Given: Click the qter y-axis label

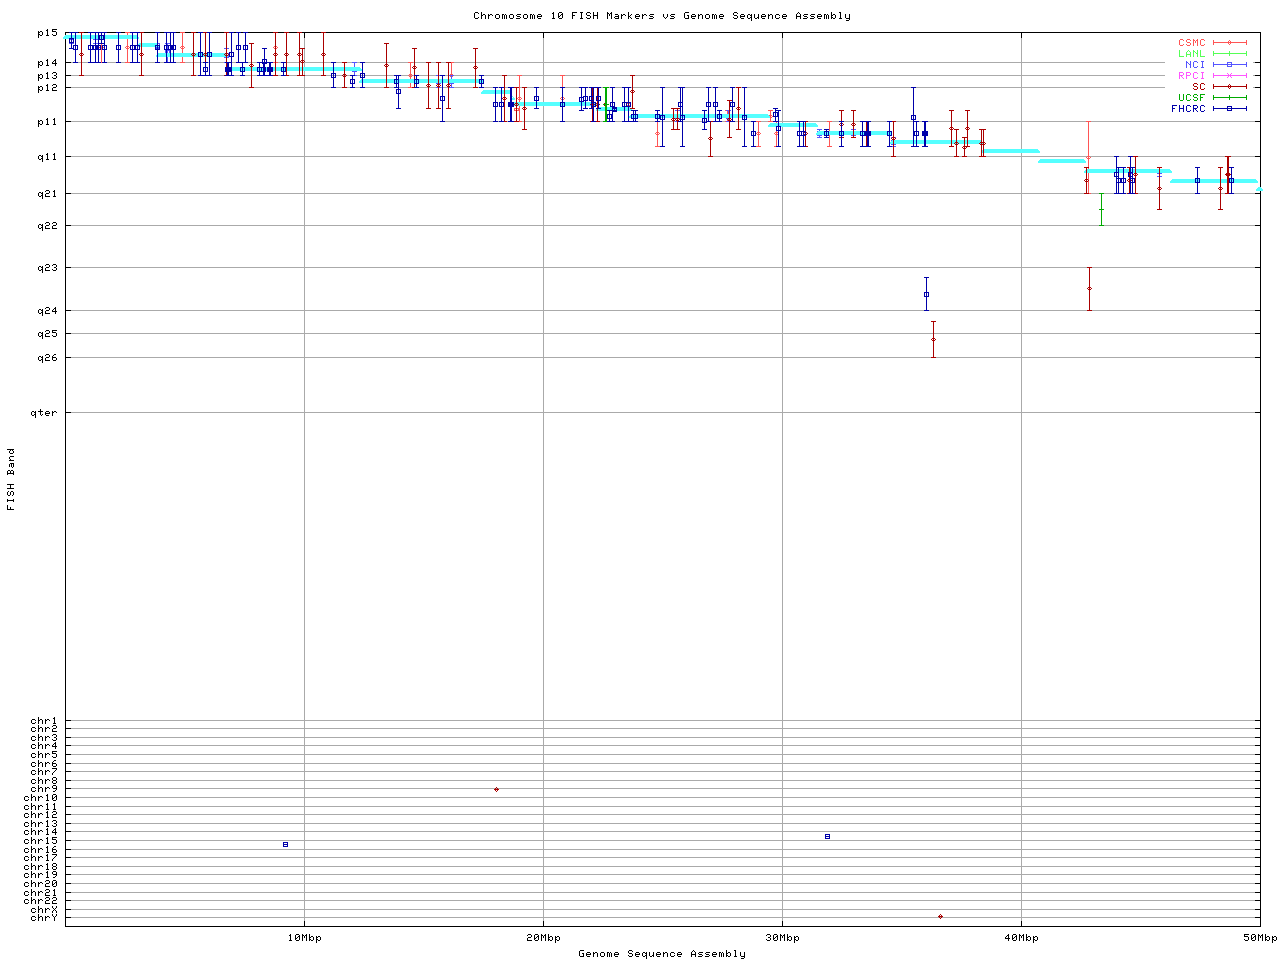Looking at the screenshot, I should (x=44, y=412).
